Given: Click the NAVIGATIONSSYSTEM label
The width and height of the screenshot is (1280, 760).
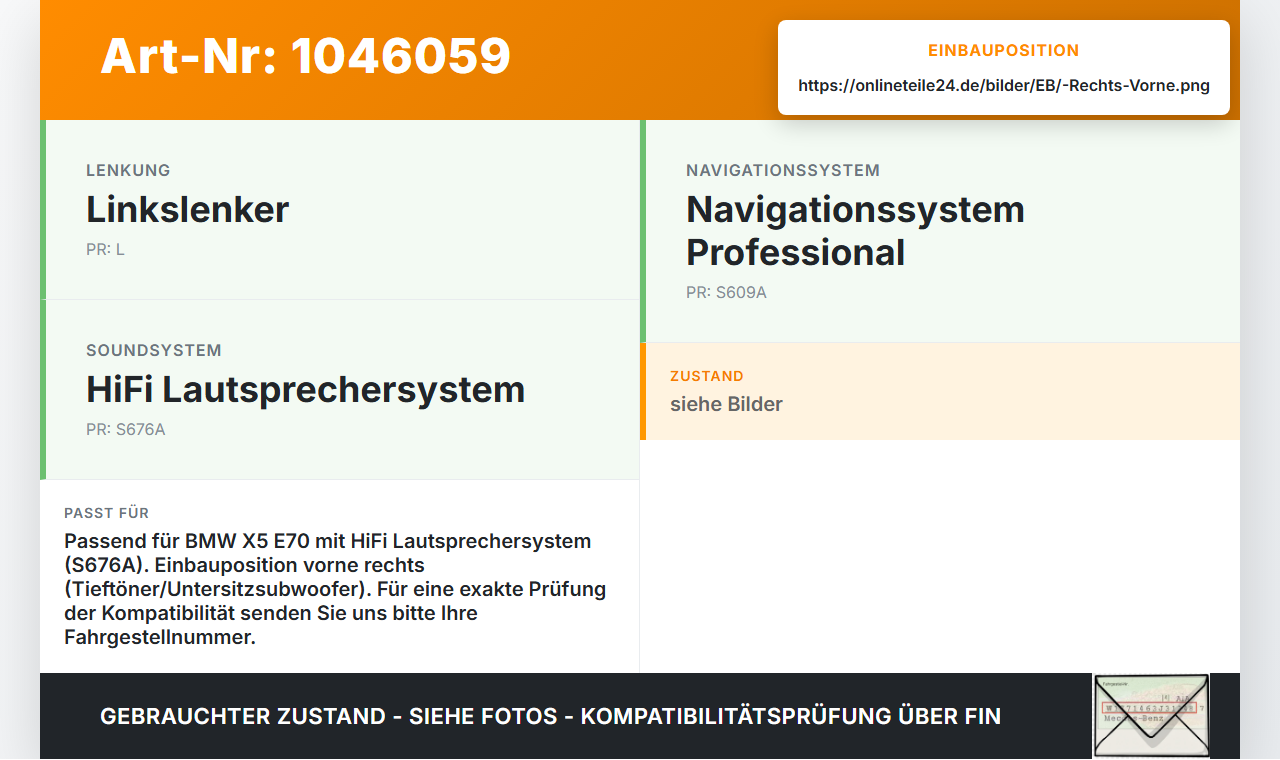Looking at the screenshot, I should [783, 170].
